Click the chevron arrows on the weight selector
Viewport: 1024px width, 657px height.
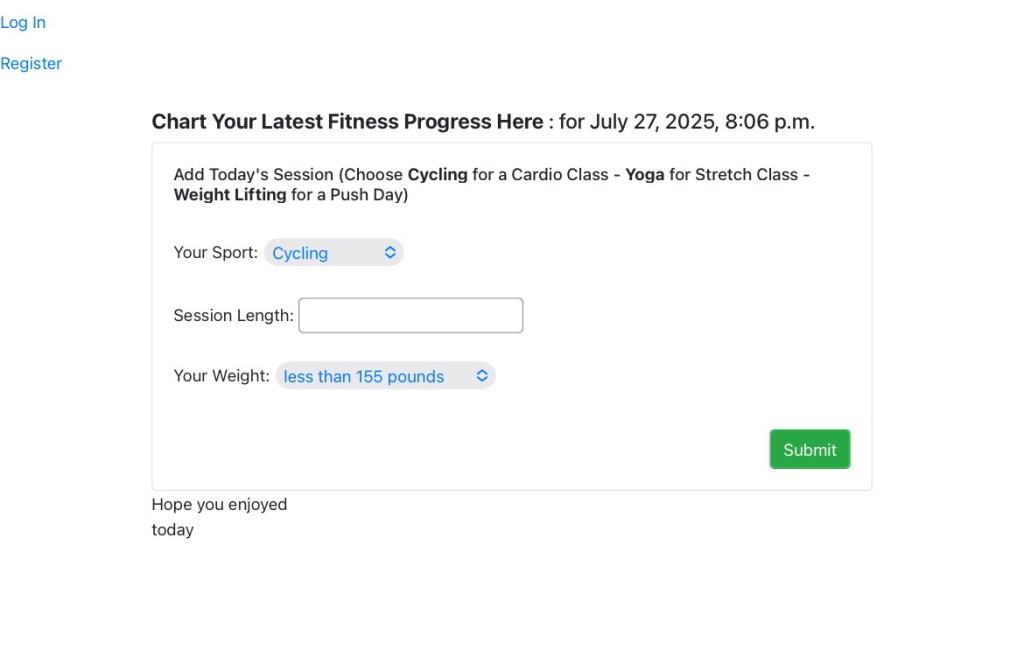(x=482, y=376)
